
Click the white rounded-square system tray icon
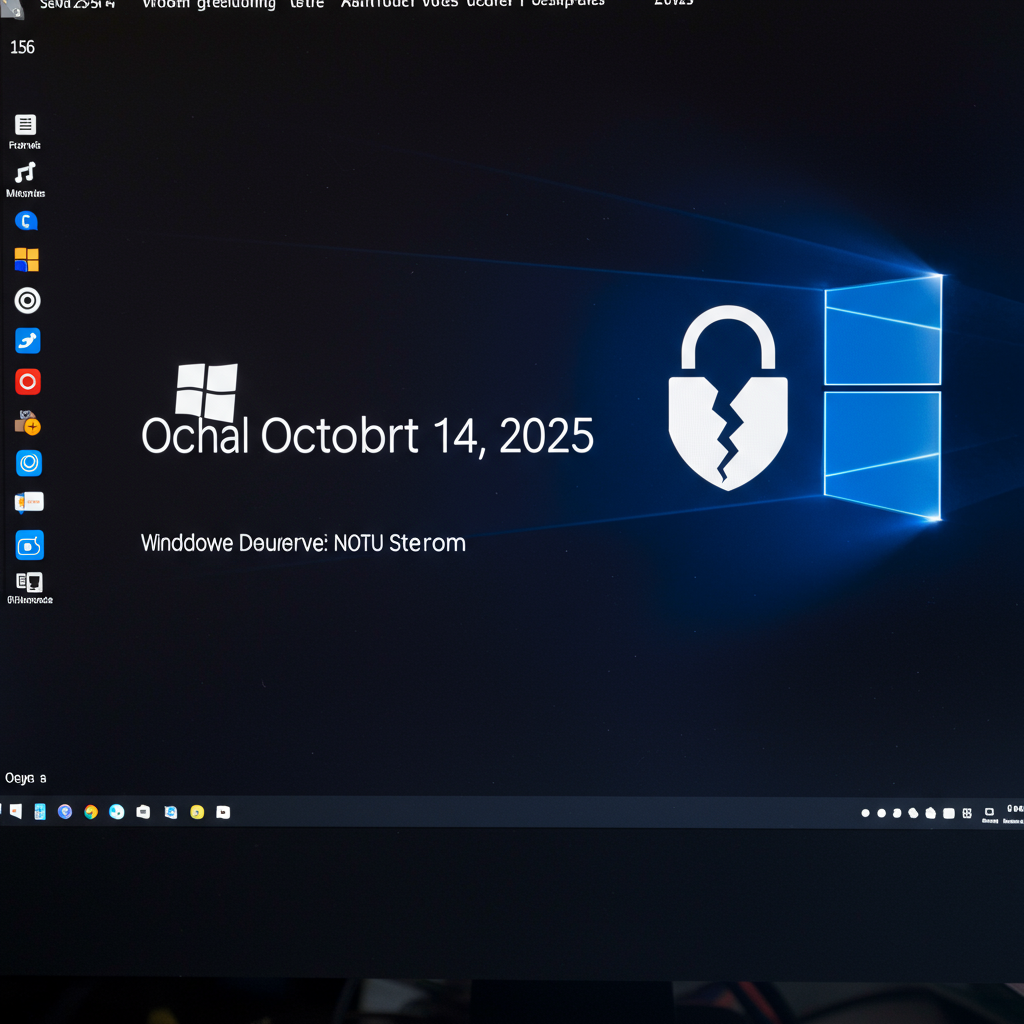coord(949,813)
